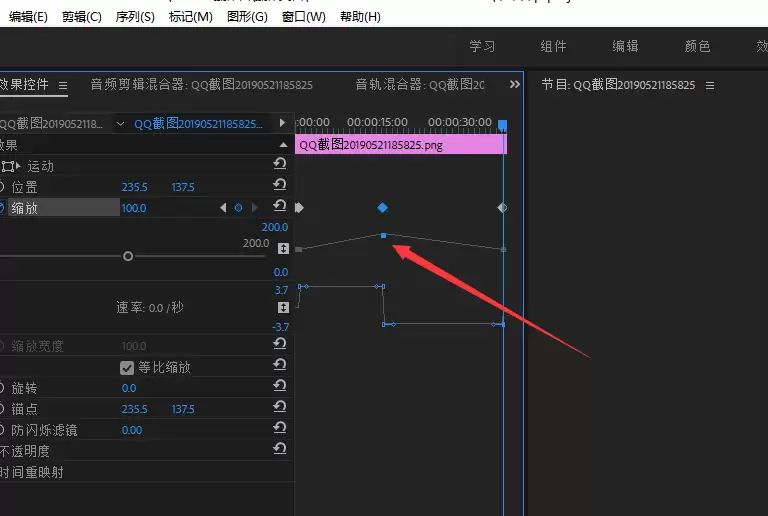Switch to the 颜色 workspace
Image resolution: width=768 pixels, height=516 pixels.
tap(697, 47)
